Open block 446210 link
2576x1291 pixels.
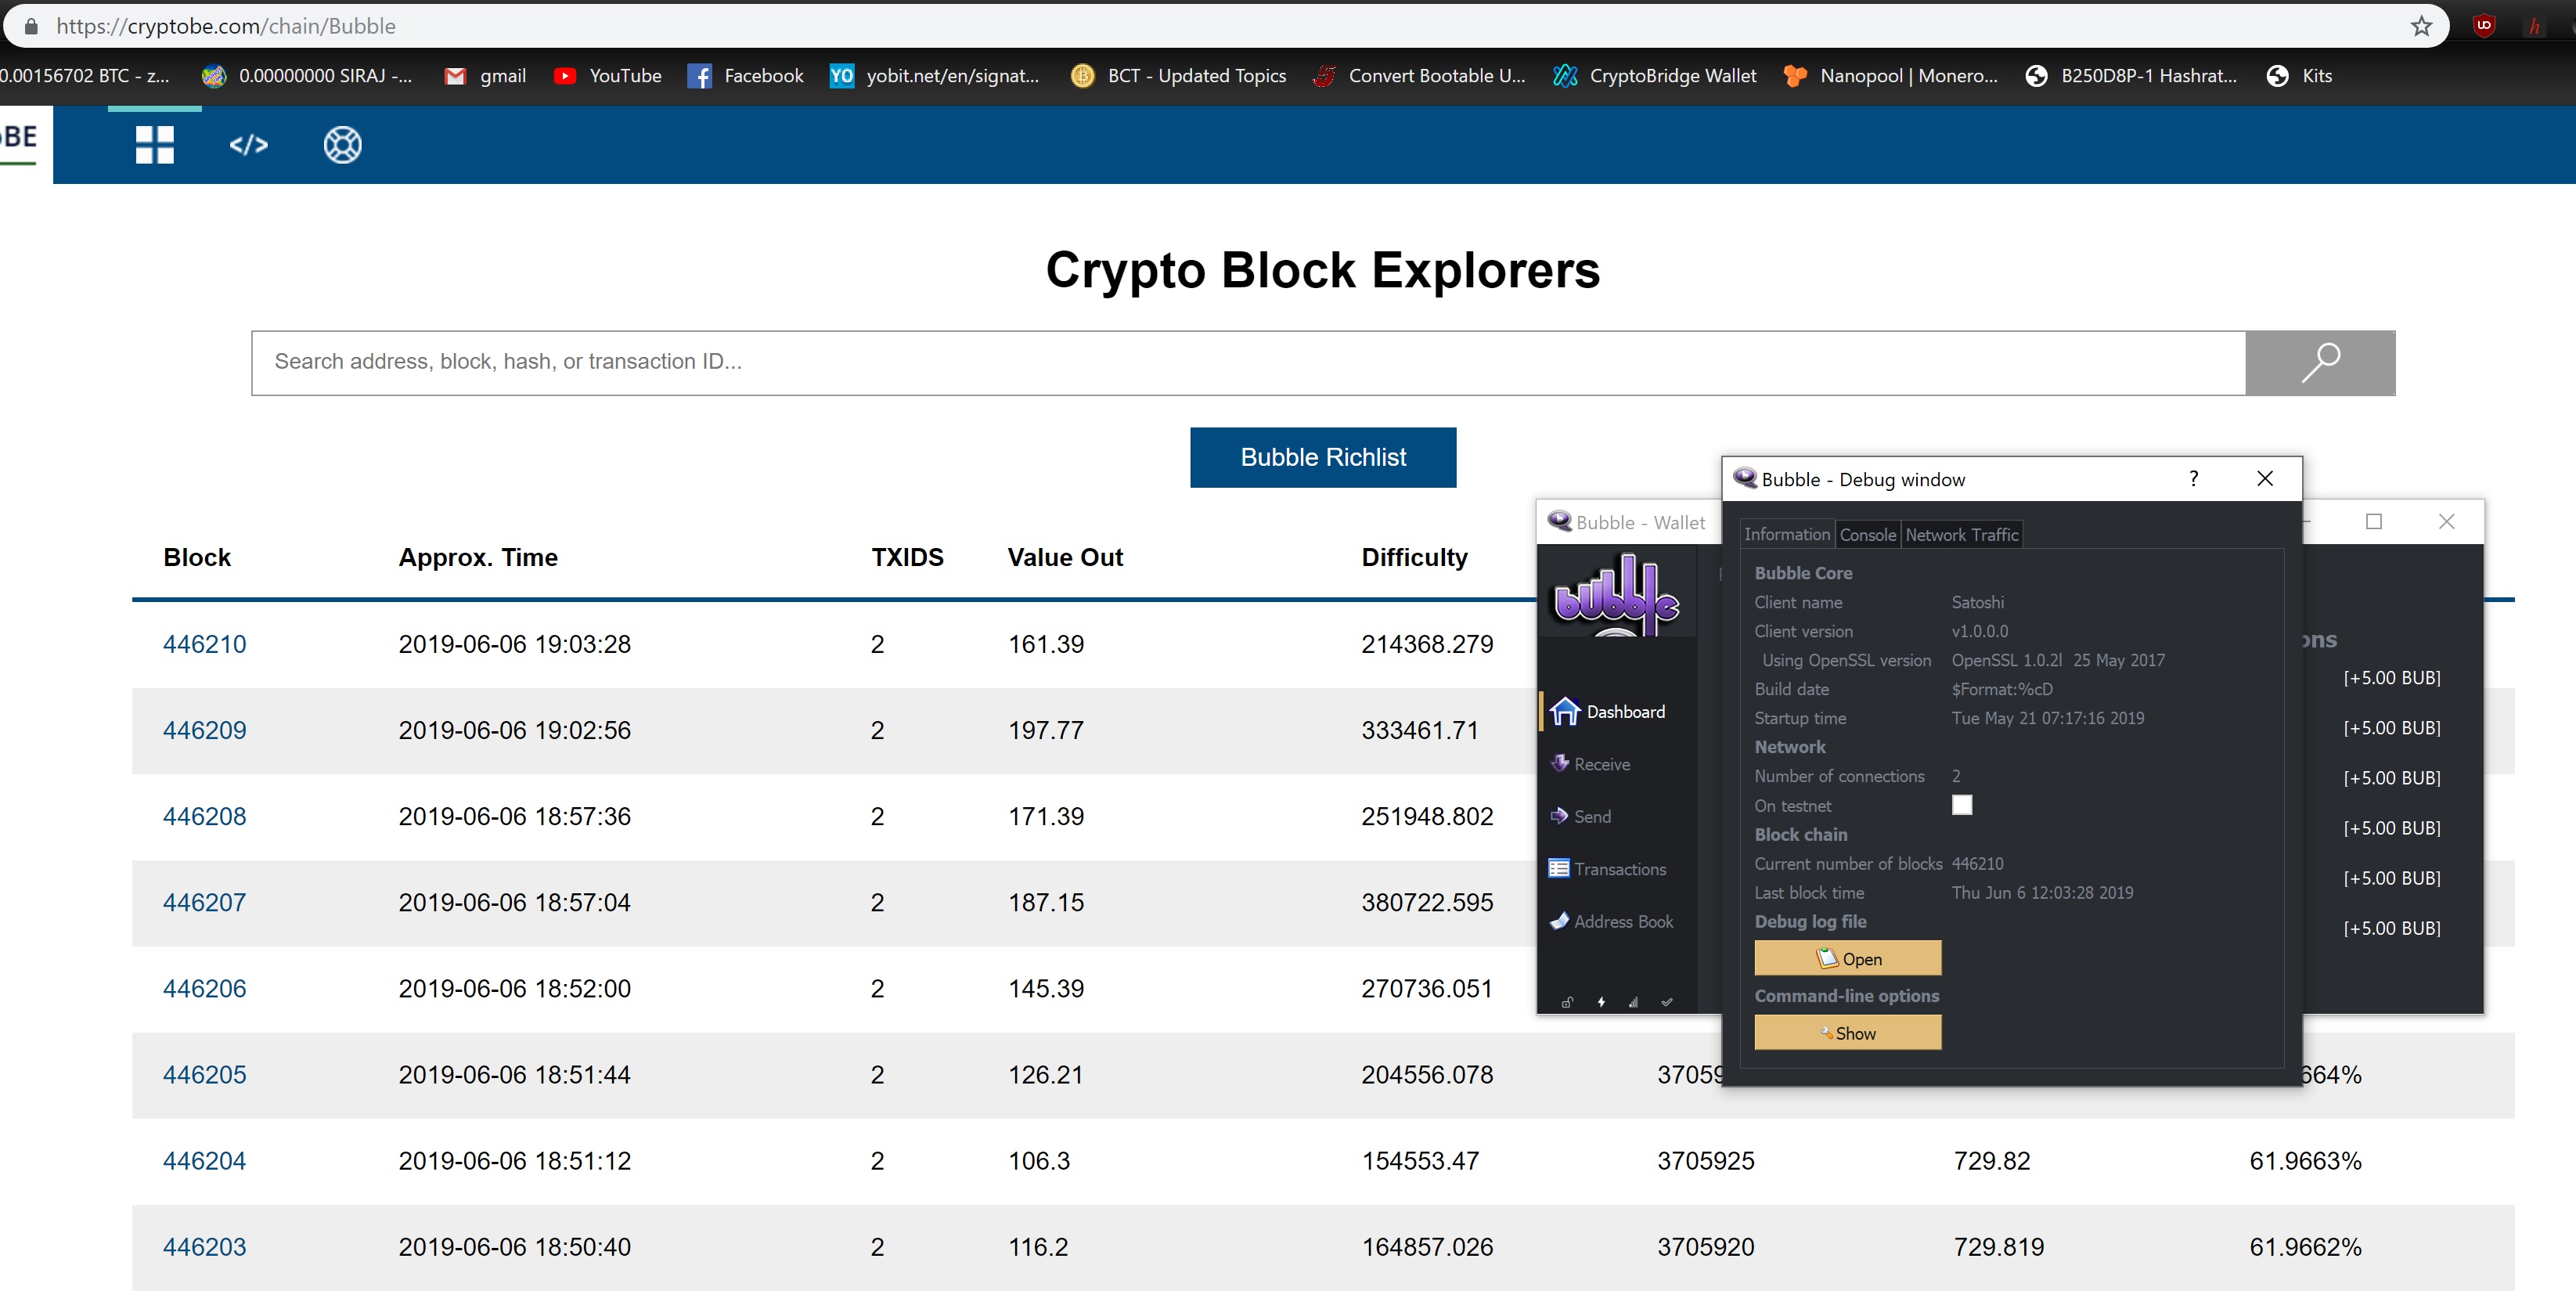tap(204, 644)
